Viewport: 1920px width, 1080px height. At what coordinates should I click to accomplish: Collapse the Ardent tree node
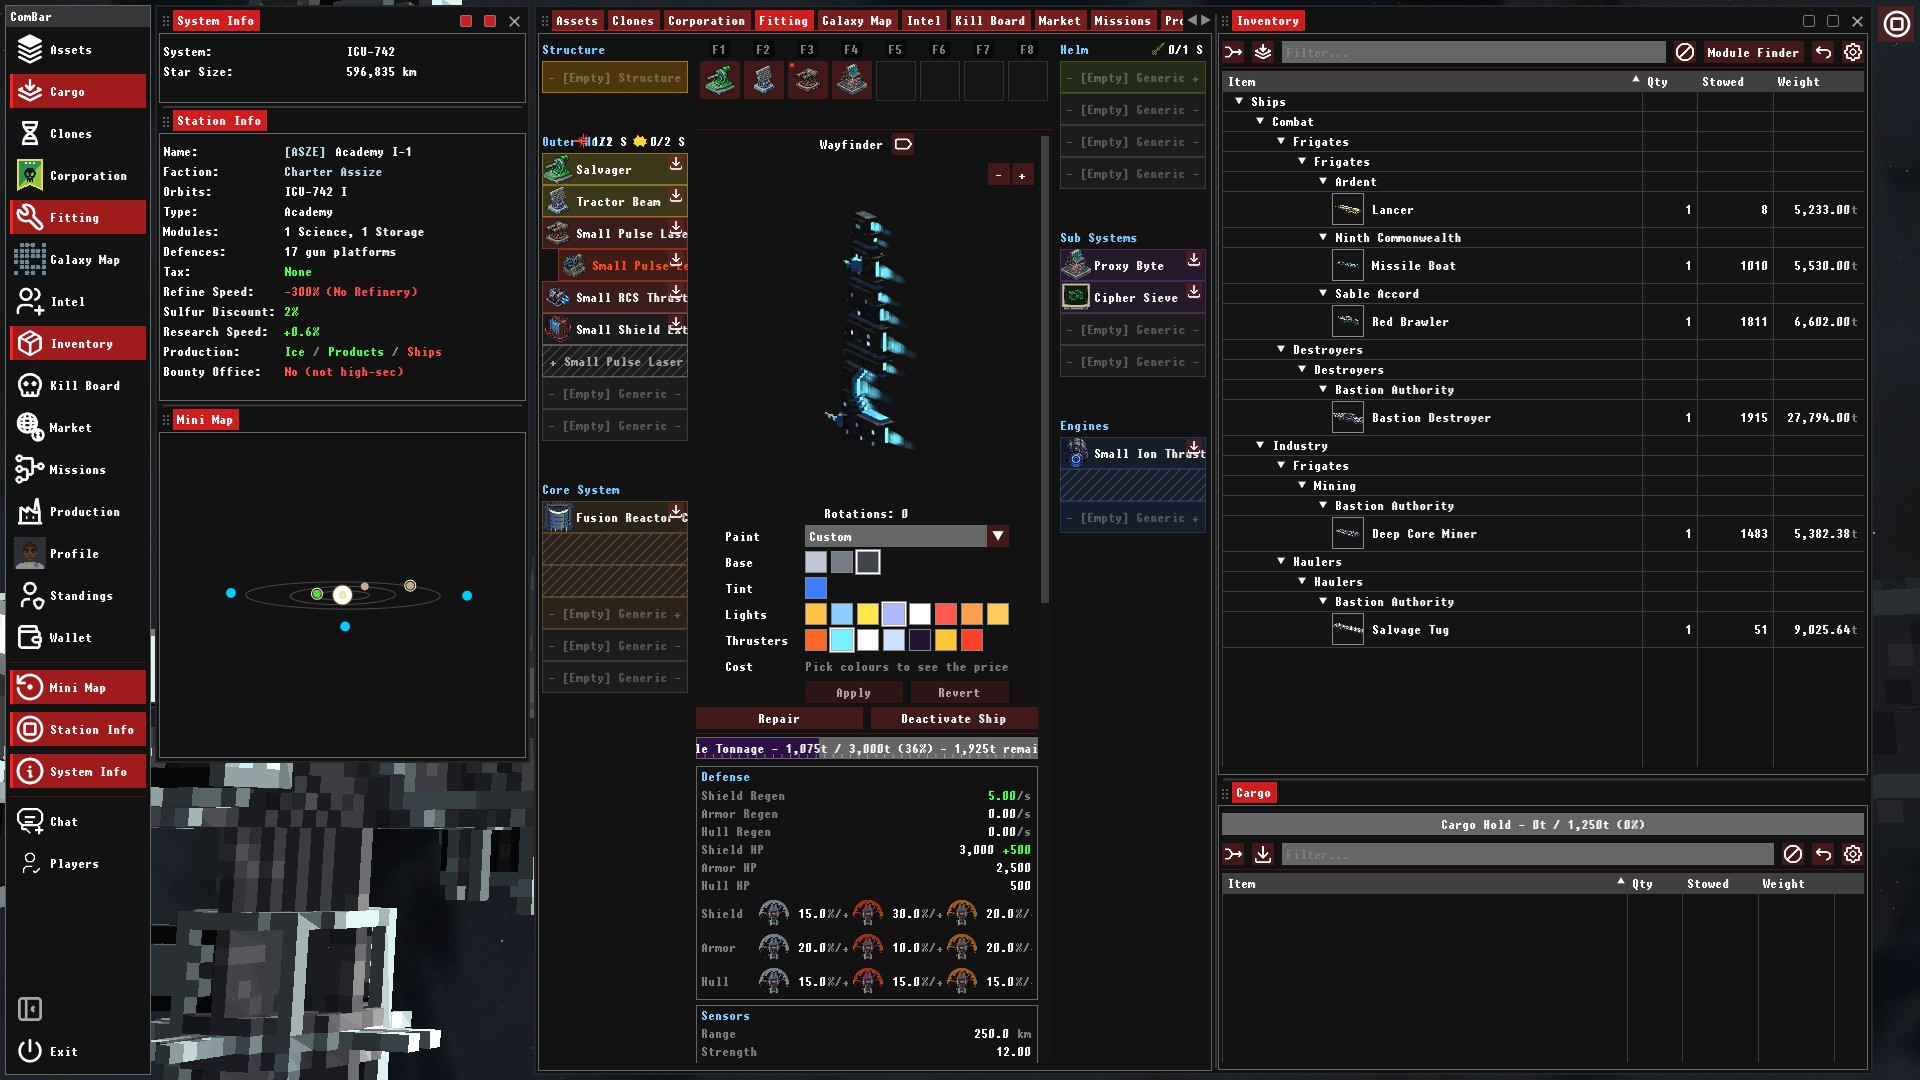point(1323,181)
